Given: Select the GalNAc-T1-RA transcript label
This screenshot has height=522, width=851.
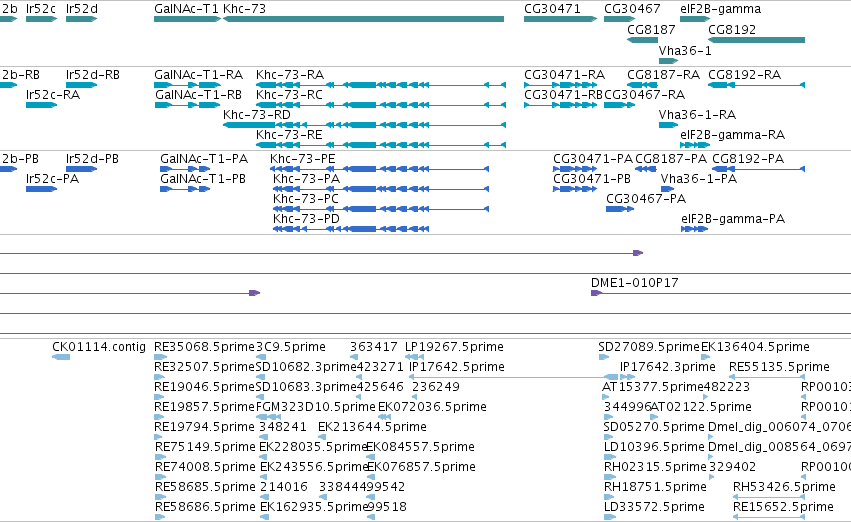Looking at the screenshot, I should pos(199,74).
